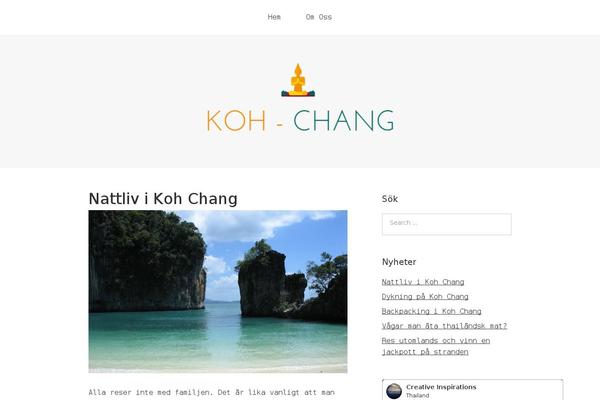
Task: Open Res utomlands och vinn jackpott link
Action: pyautogui.click(x=436, y=346)
